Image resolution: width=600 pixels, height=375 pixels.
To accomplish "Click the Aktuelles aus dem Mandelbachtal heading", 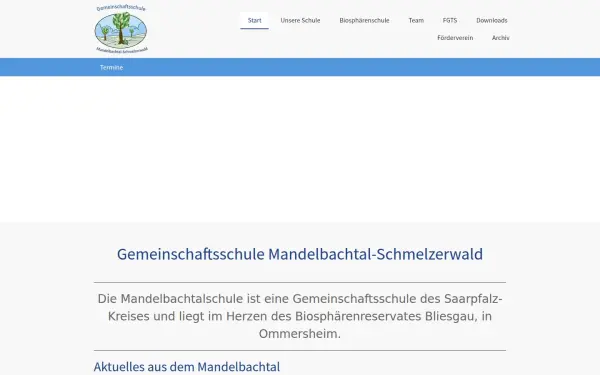I will [x=187, y=367].
